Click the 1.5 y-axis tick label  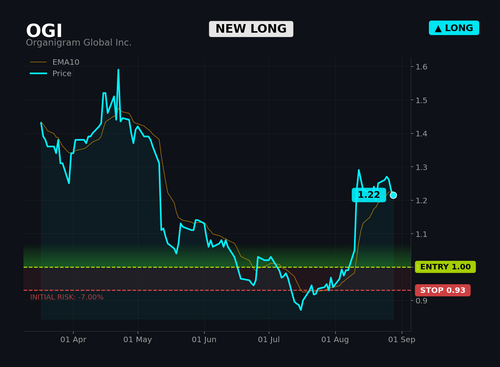[421, 100]
